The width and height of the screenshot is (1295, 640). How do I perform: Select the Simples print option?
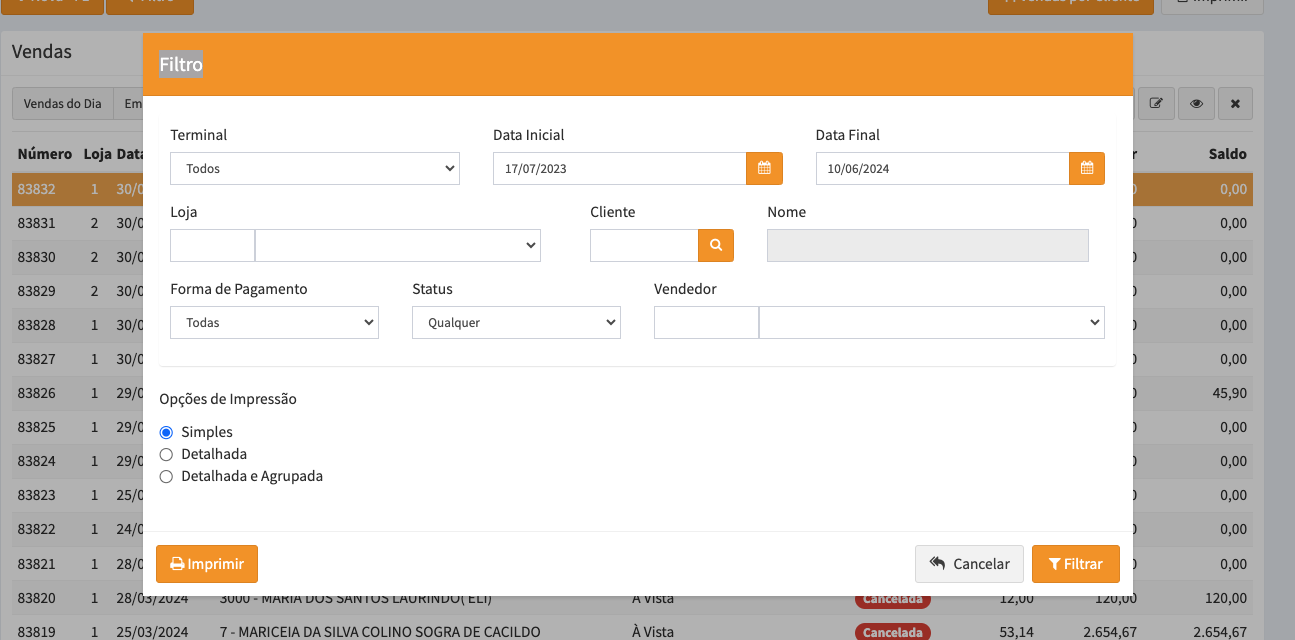tap(167, 432)
